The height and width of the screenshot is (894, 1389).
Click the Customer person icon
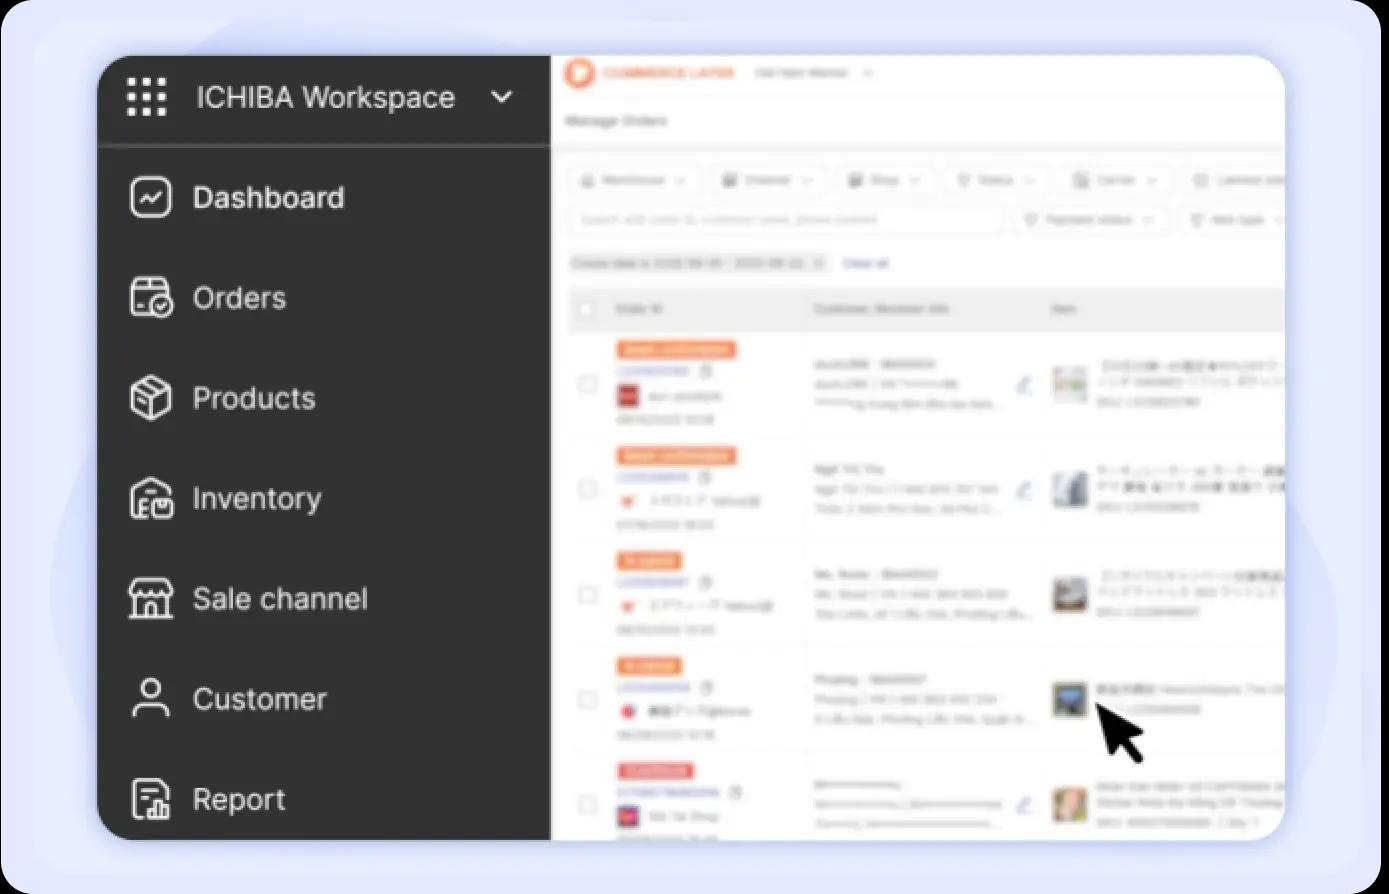click(150, 698)
